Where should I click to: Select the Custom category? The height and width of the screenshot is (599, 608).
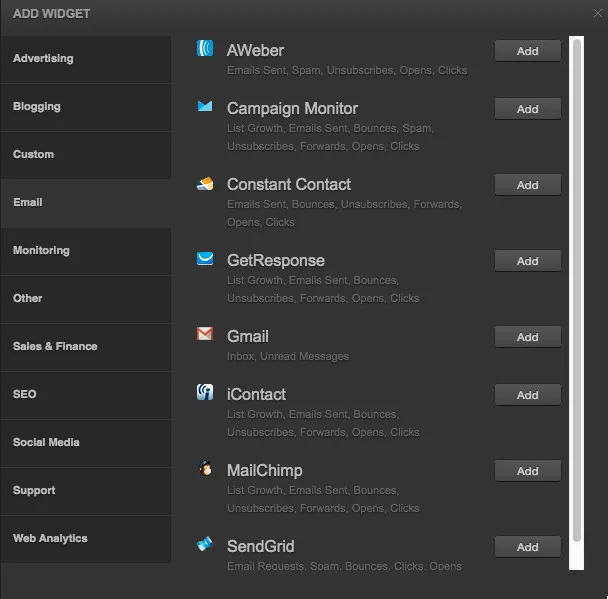pos(86,155)
